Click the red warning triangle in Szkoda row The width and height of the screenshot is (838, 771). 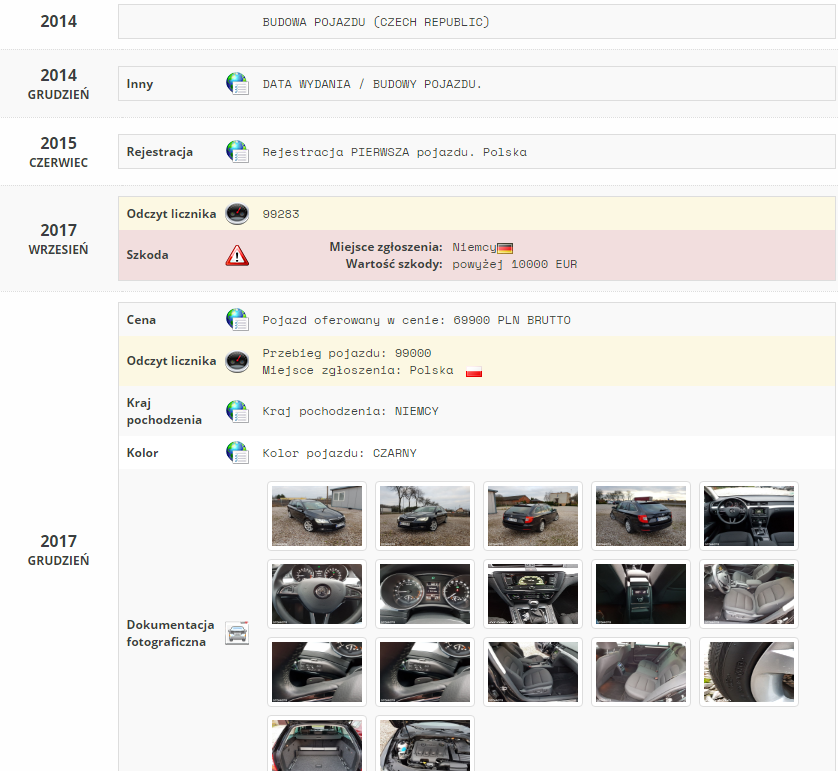pos(237,256)
